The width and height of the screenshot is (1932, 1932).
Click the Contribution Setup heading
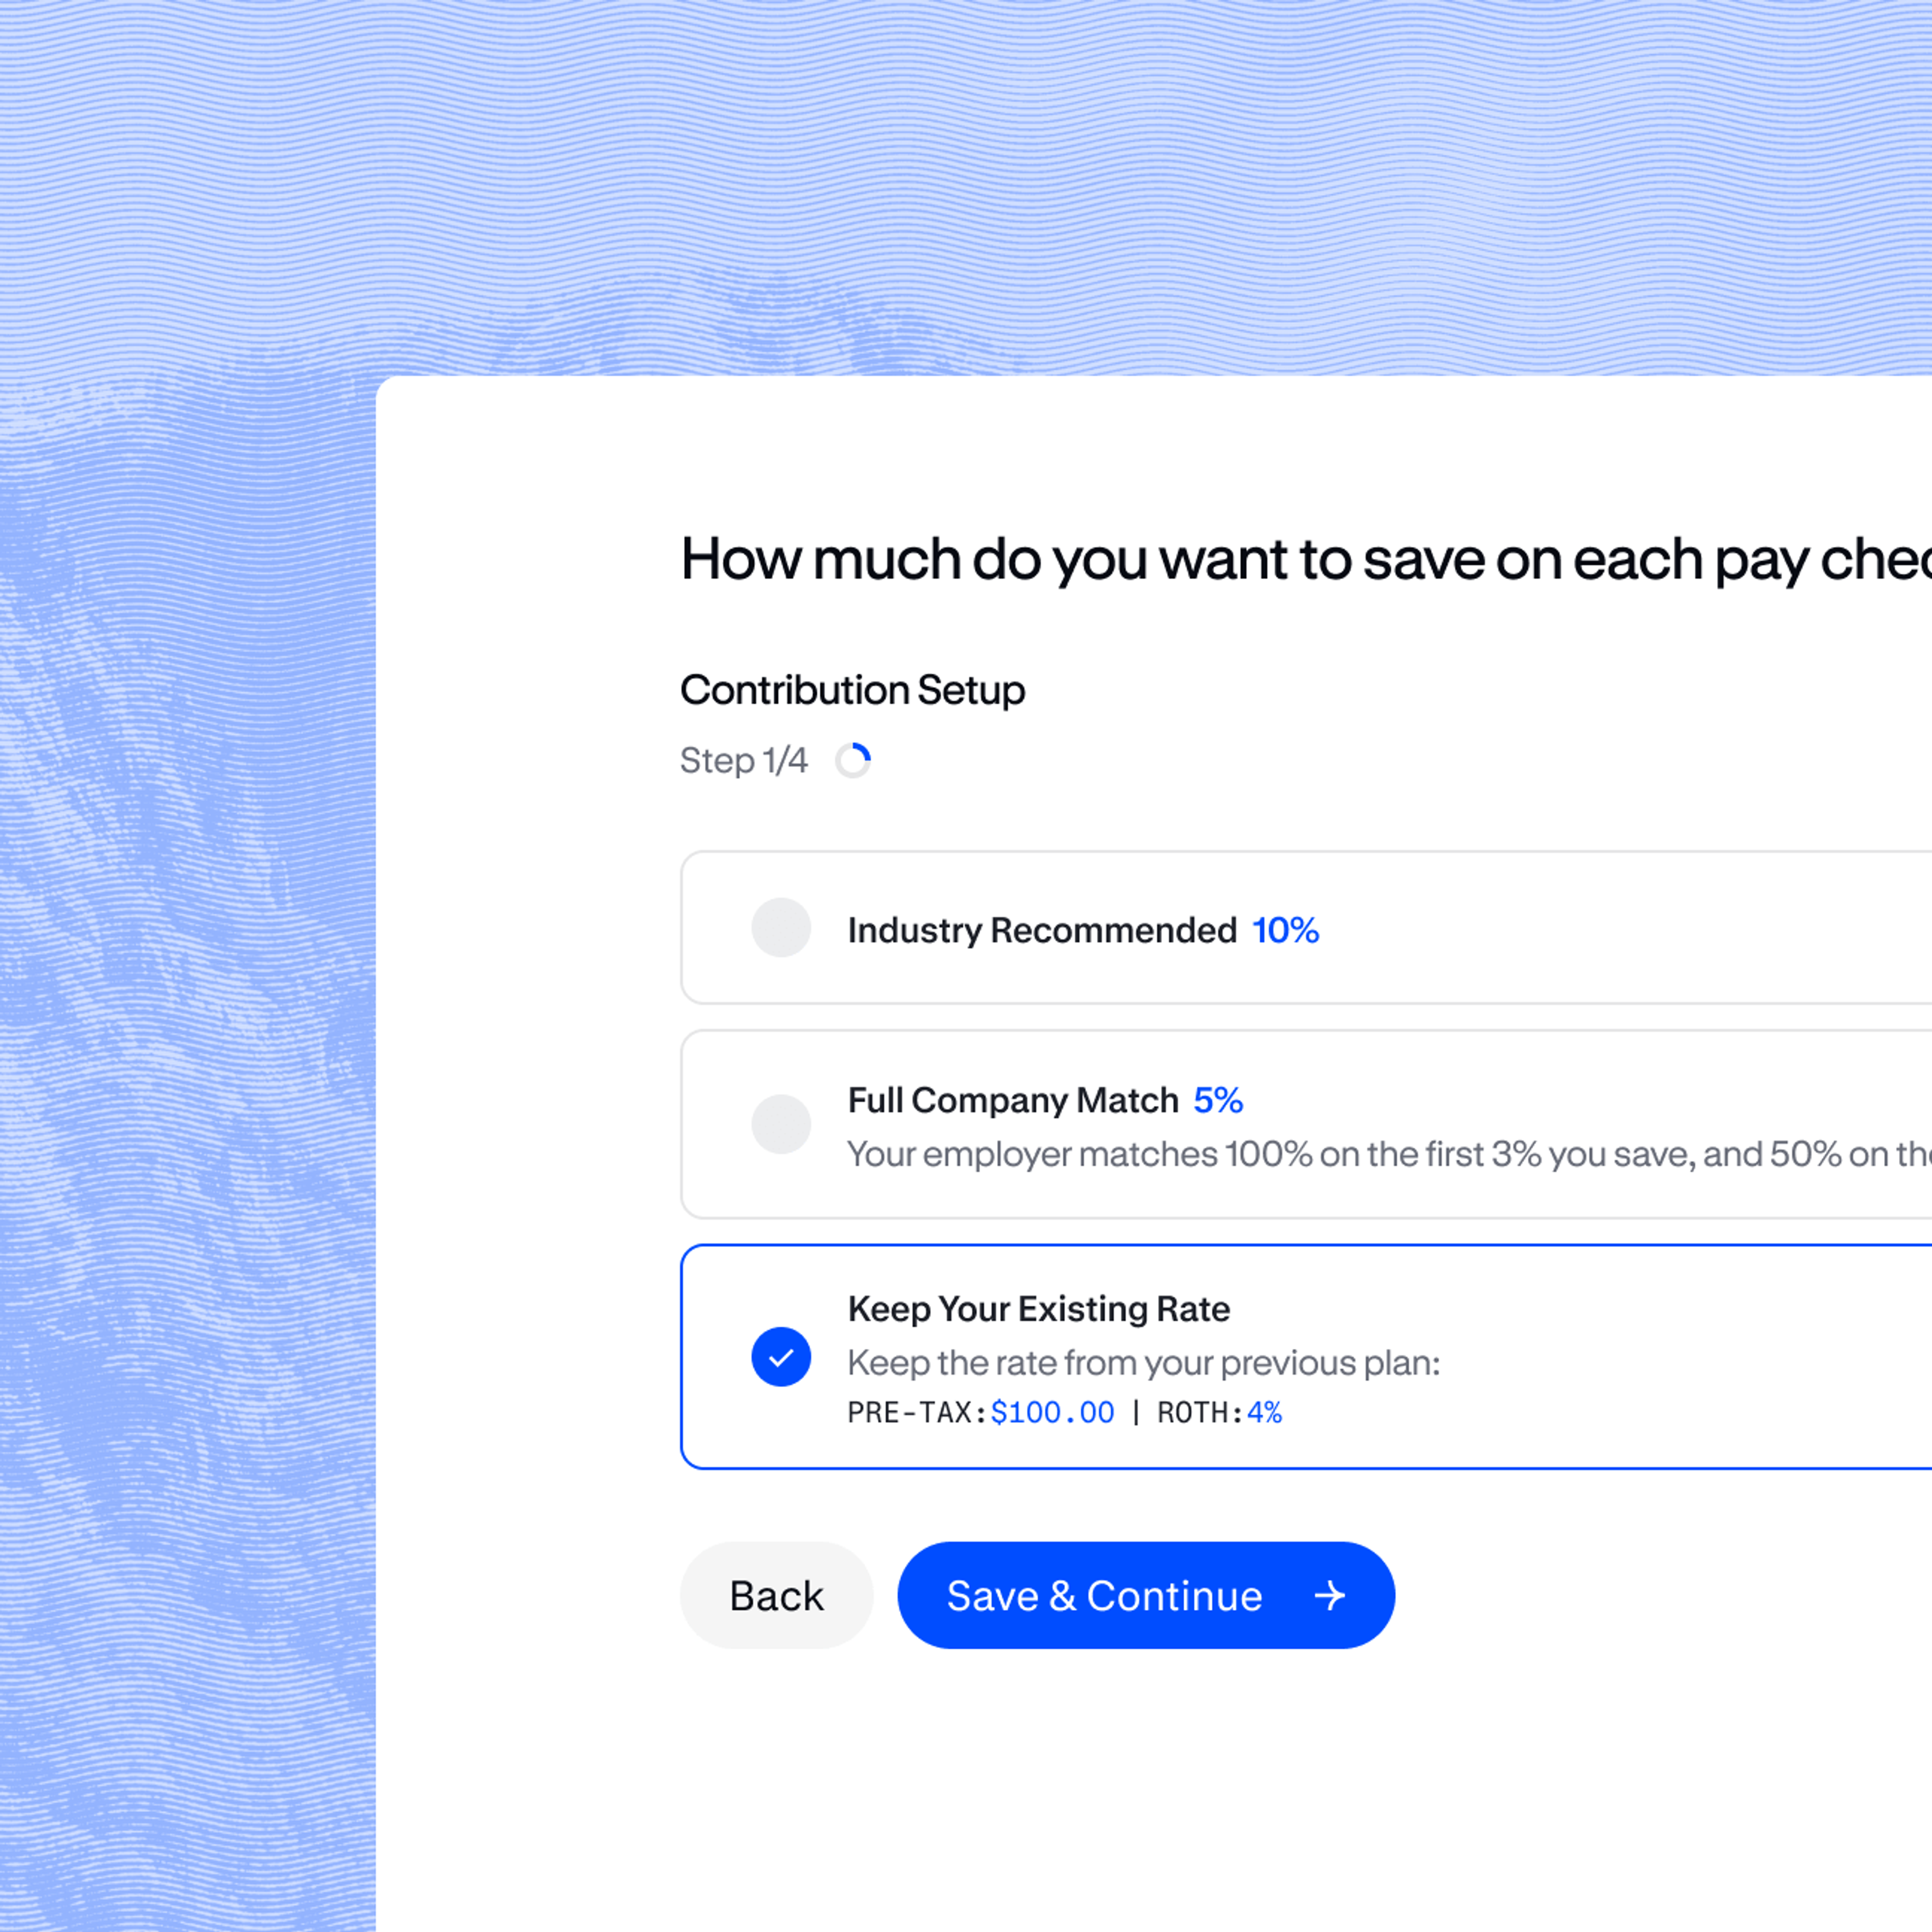pyautogui.click(x=852, y=690)
